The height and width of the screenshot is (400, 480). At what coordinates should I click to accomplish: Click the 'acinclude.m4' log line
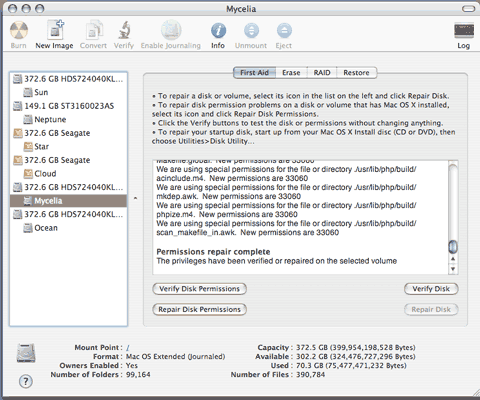(x=232, y=178)
